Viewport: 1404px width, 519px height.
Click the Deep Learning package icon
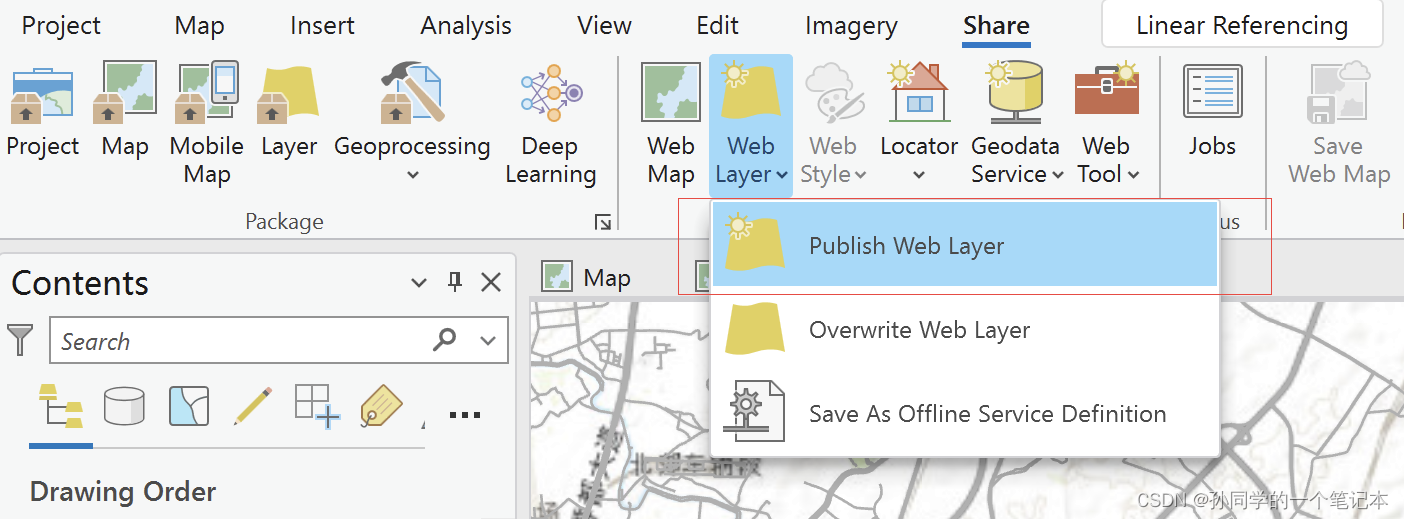551,92
